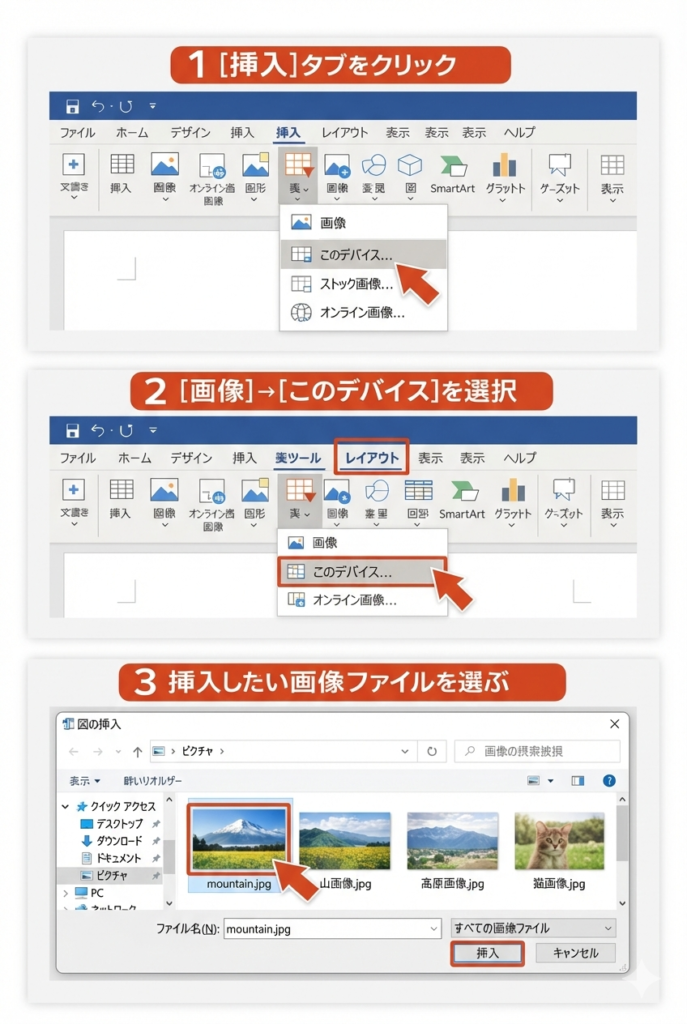Click the Undo arrow in the middle Word window

pyautogui.click(x=98, y=430)
